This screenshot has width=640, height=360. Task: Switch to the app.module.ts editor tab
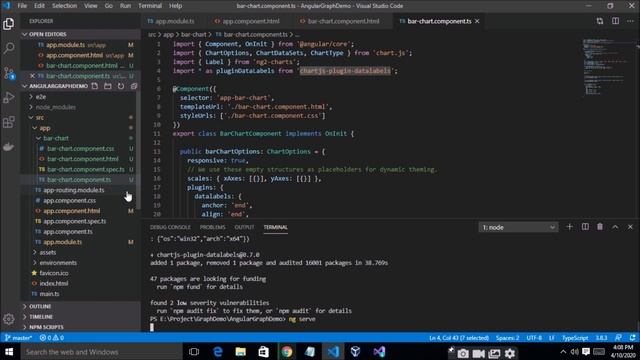(x=174, y=21)
